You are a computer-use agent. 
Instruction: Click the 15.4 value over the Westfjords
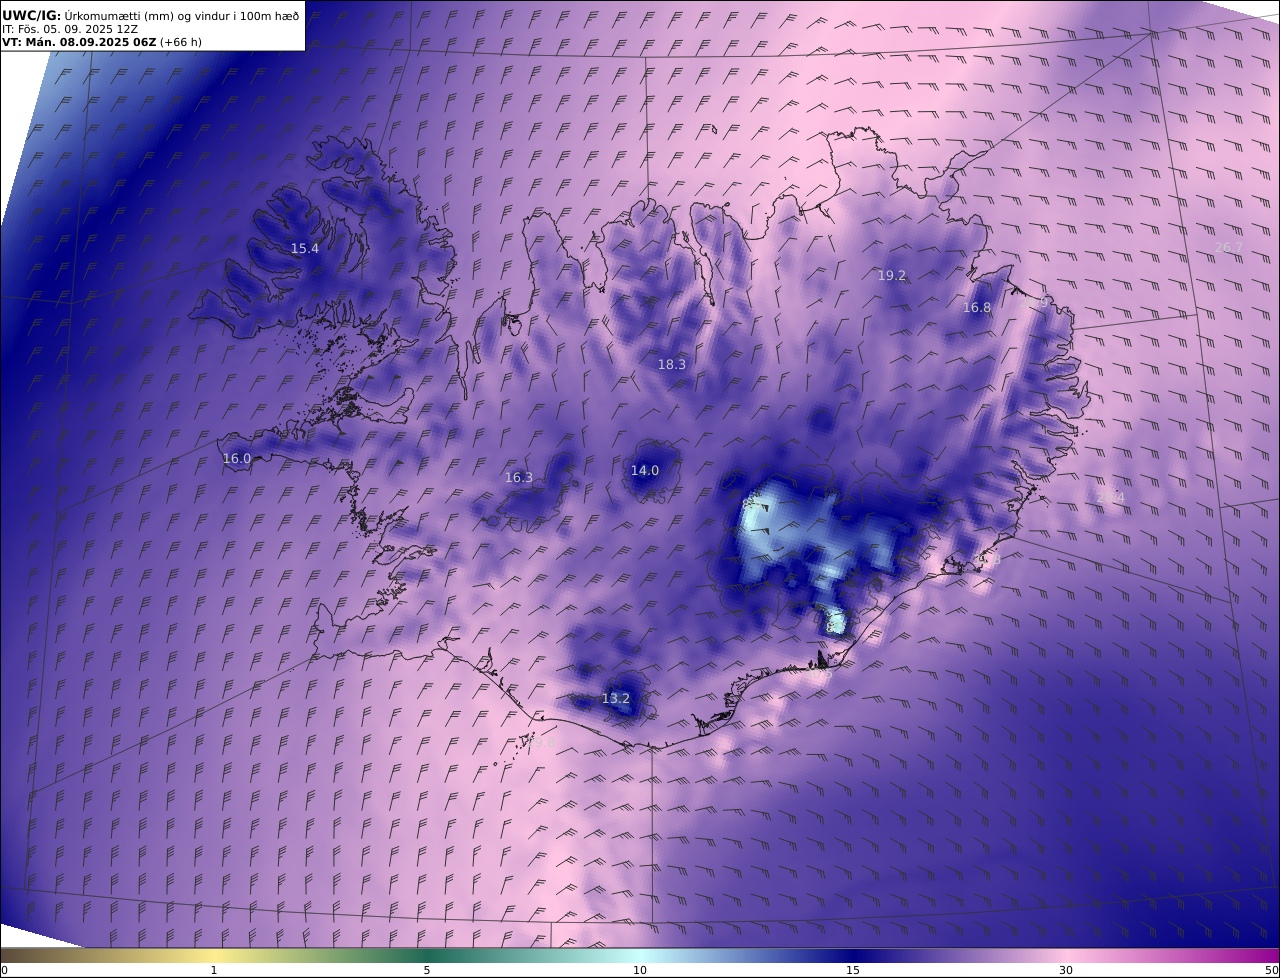(x=305, y=249)
